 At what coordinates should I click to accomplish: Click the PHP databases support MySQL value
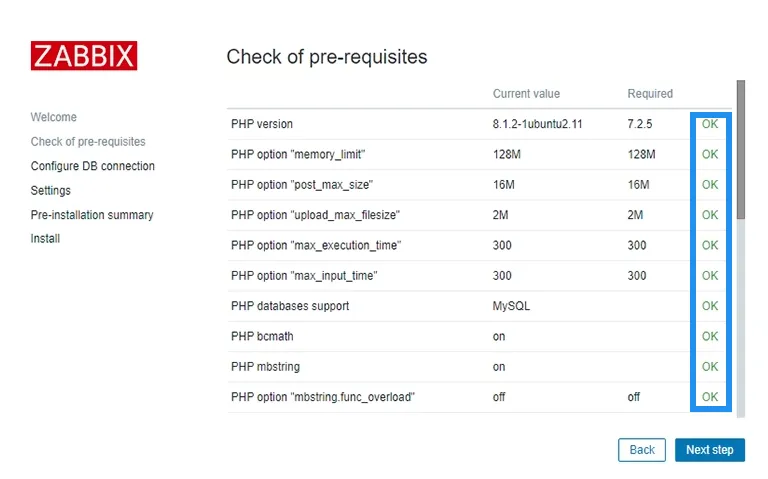[511, 306]
